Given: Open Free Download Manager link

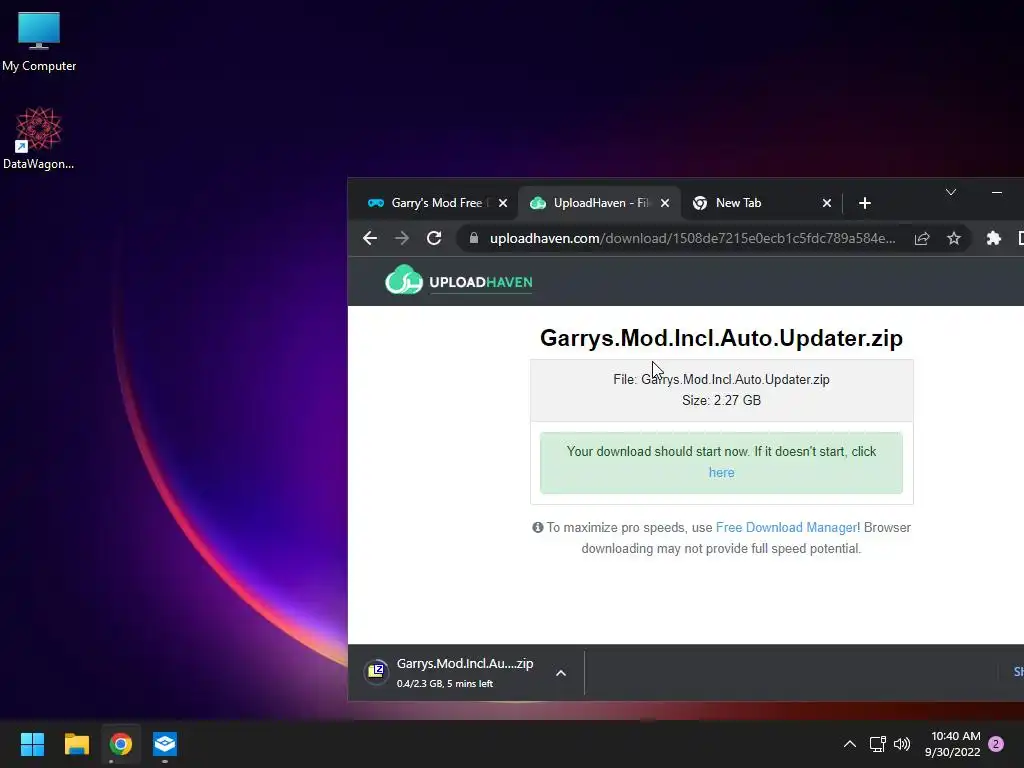Looking at the screenshot, I should (786, 528).
